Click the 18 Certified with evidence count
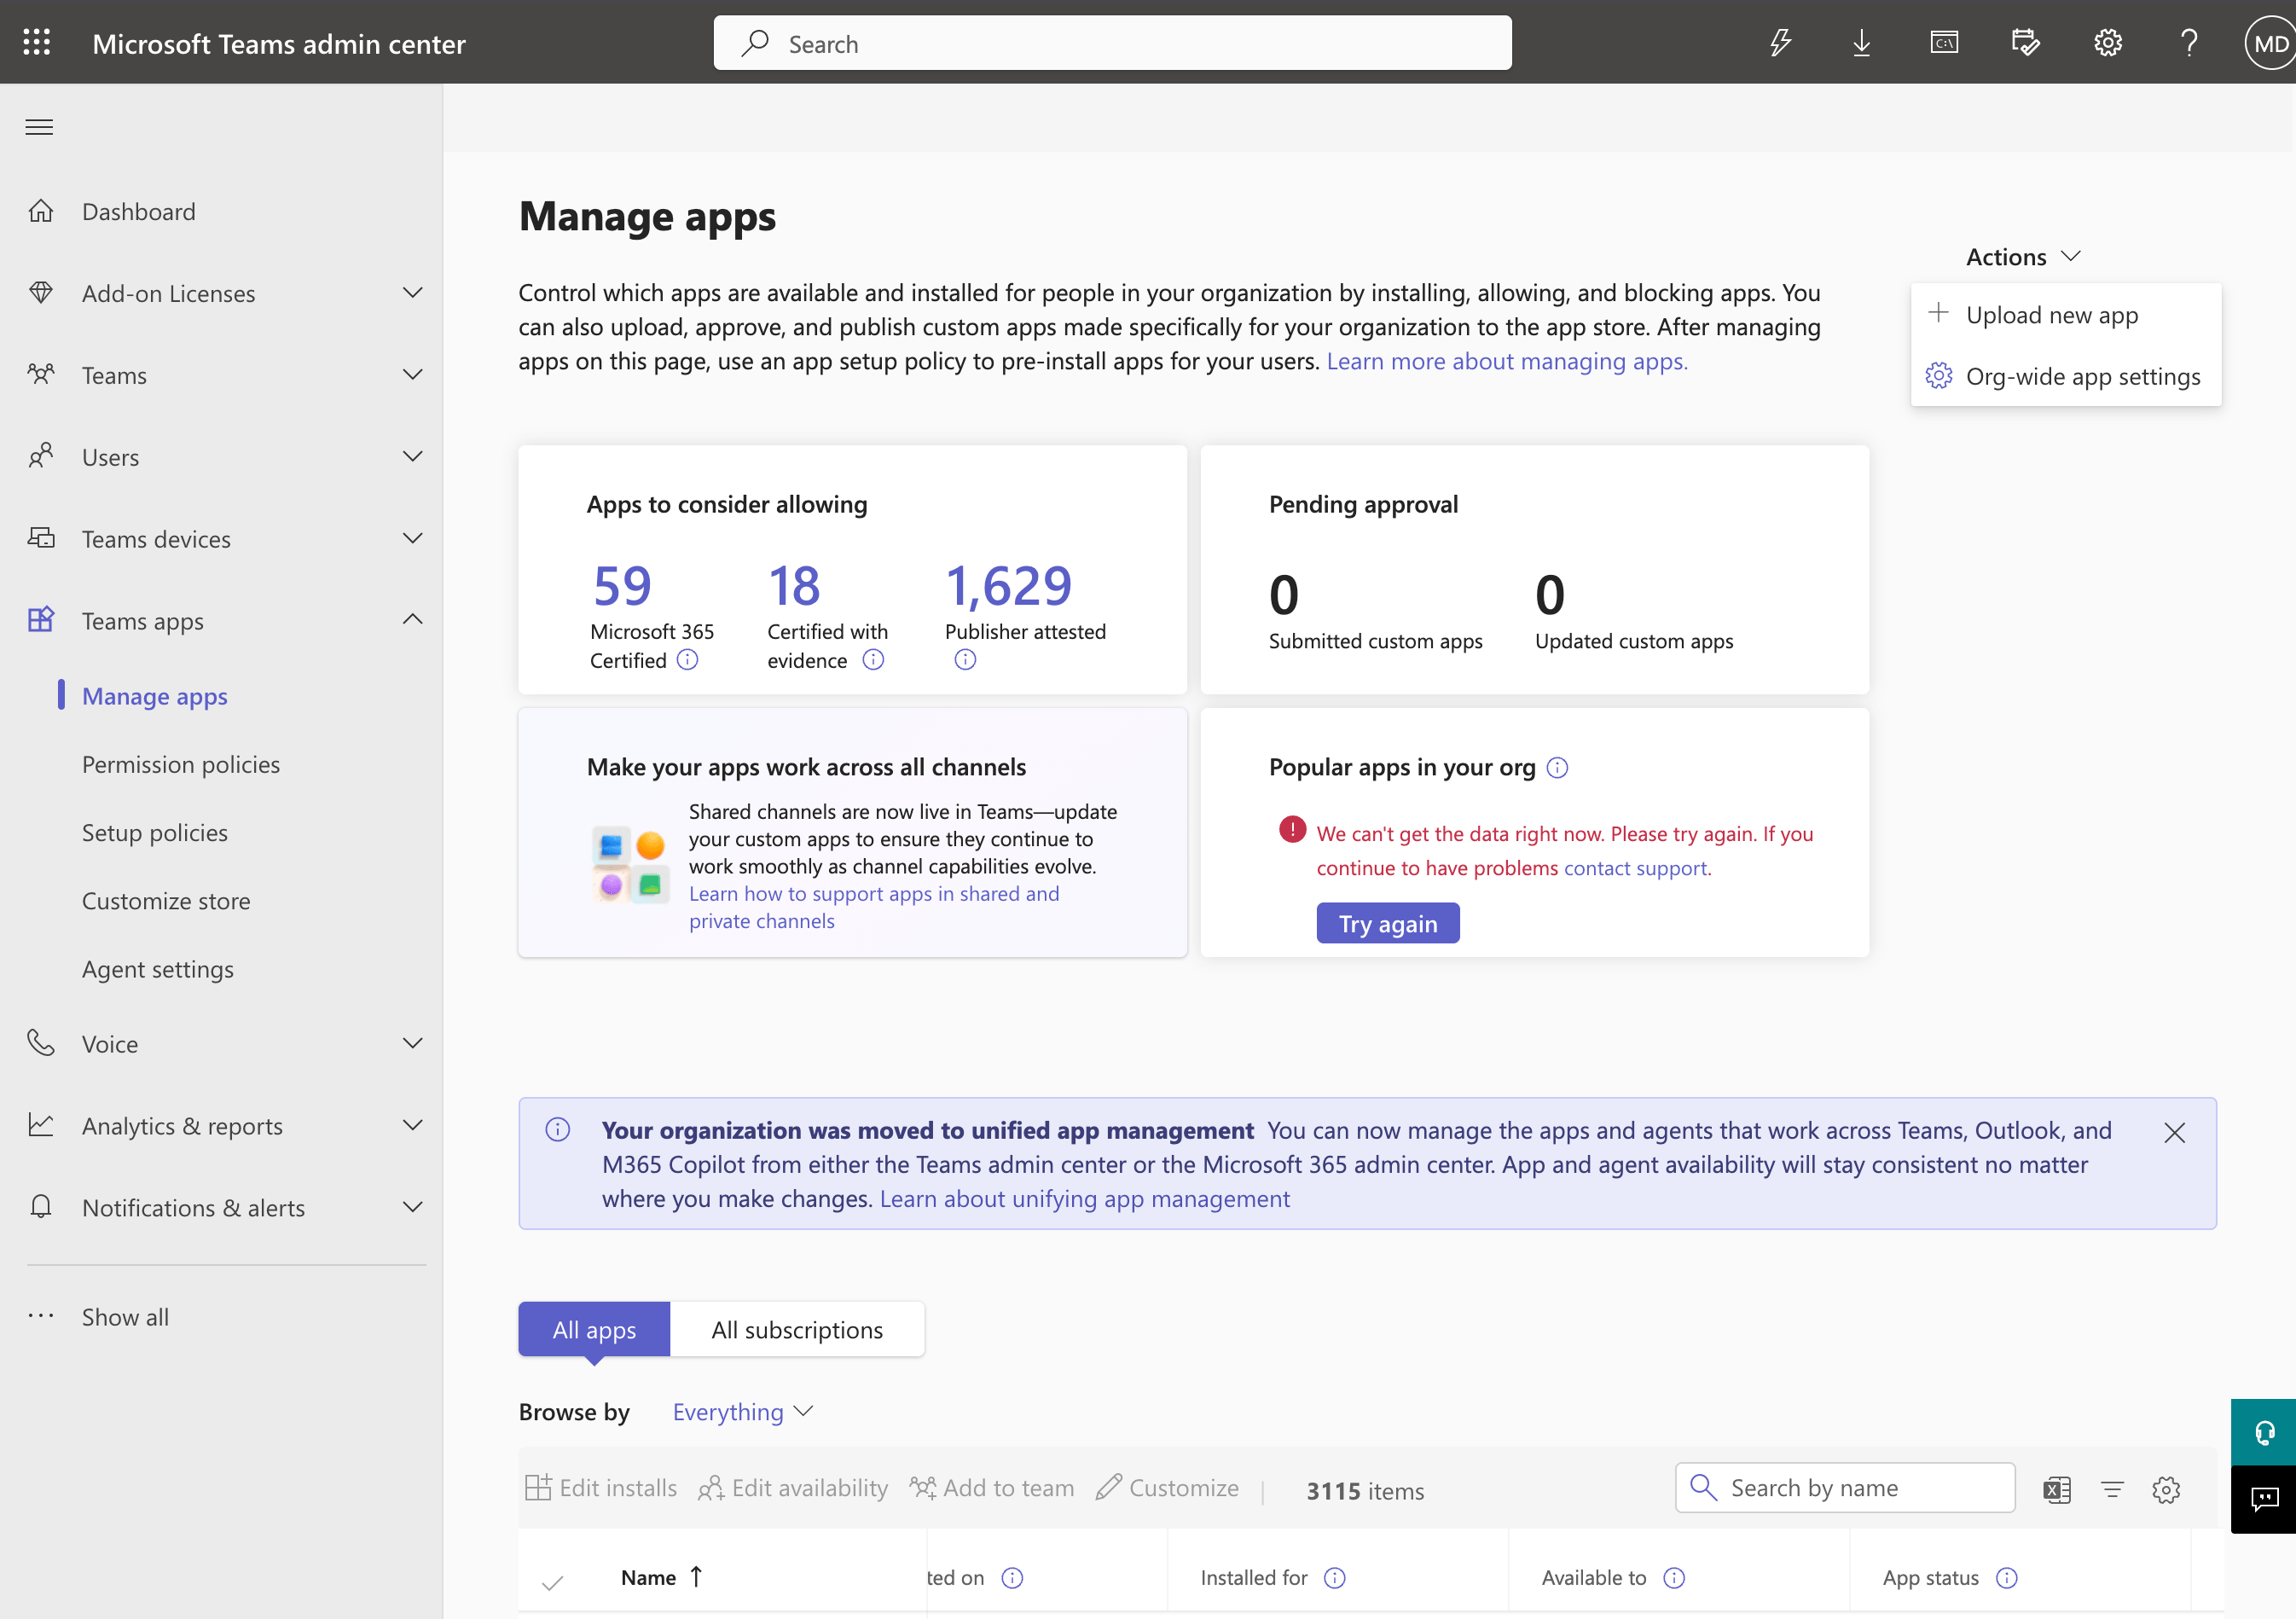Image resolution: width=2296 pixels, height=1619 pixels. (794, 585)
